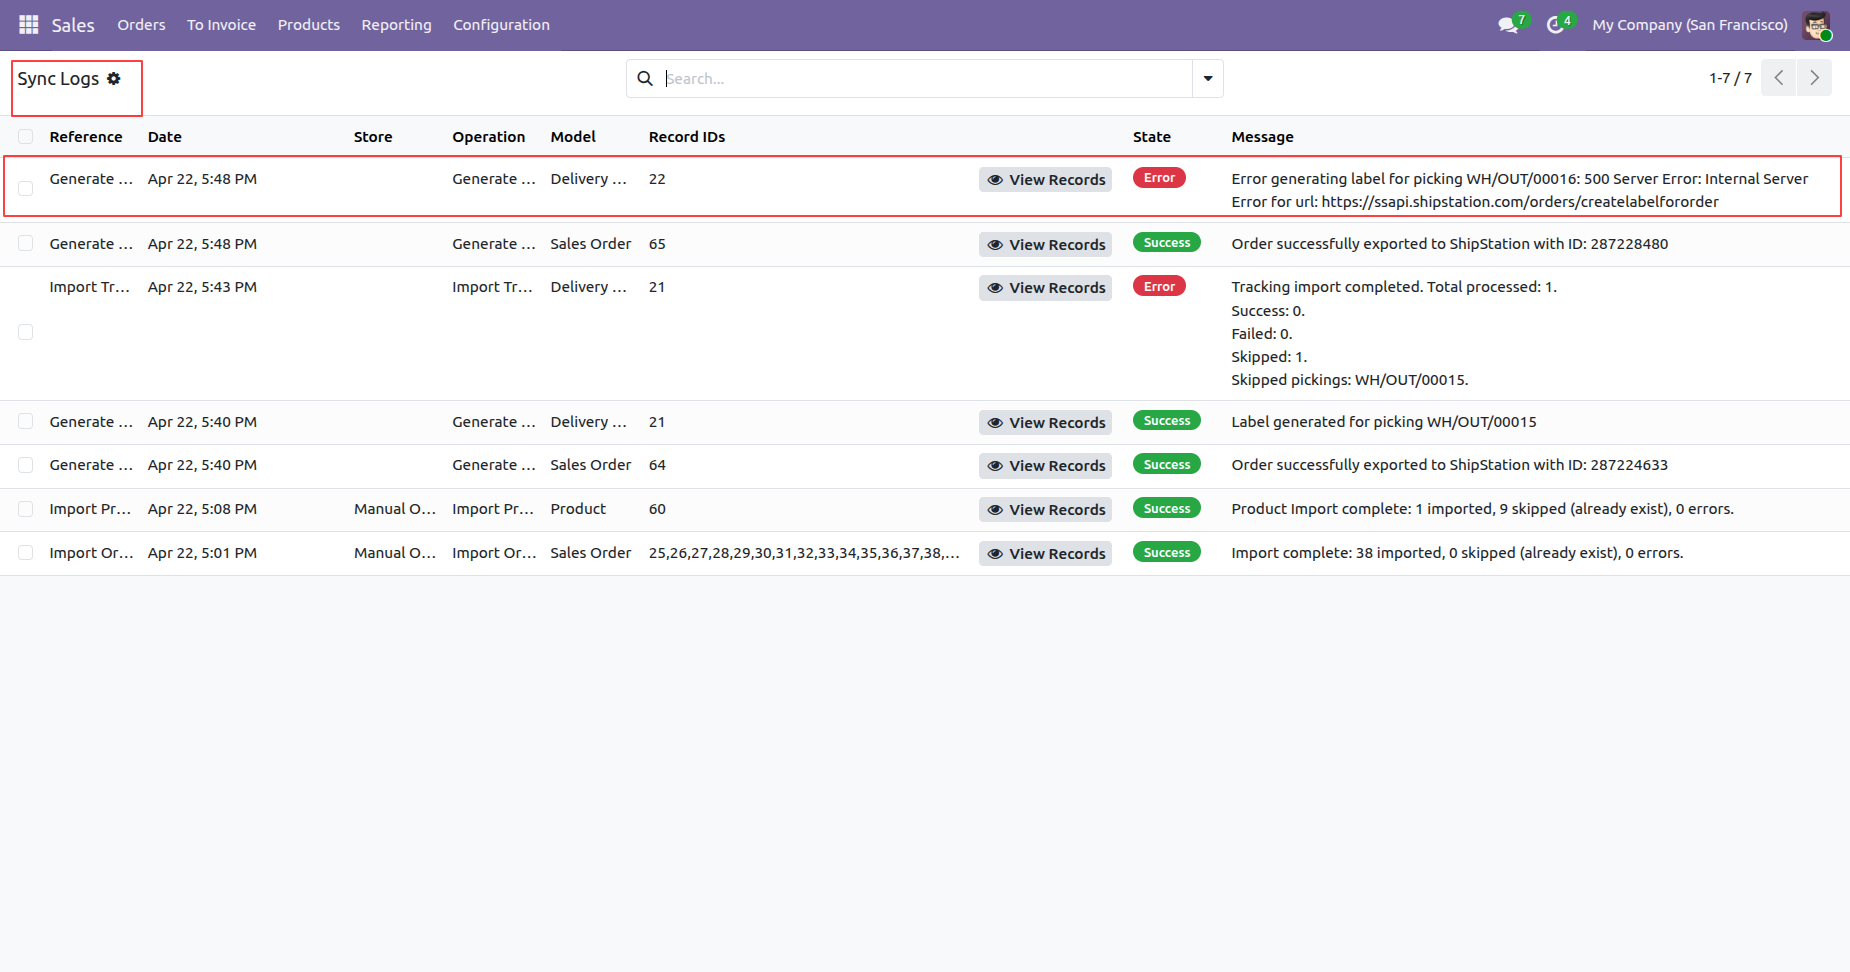Sort by Operation column header
This screenshot has height=972, width=1850.
pos(489,137)
